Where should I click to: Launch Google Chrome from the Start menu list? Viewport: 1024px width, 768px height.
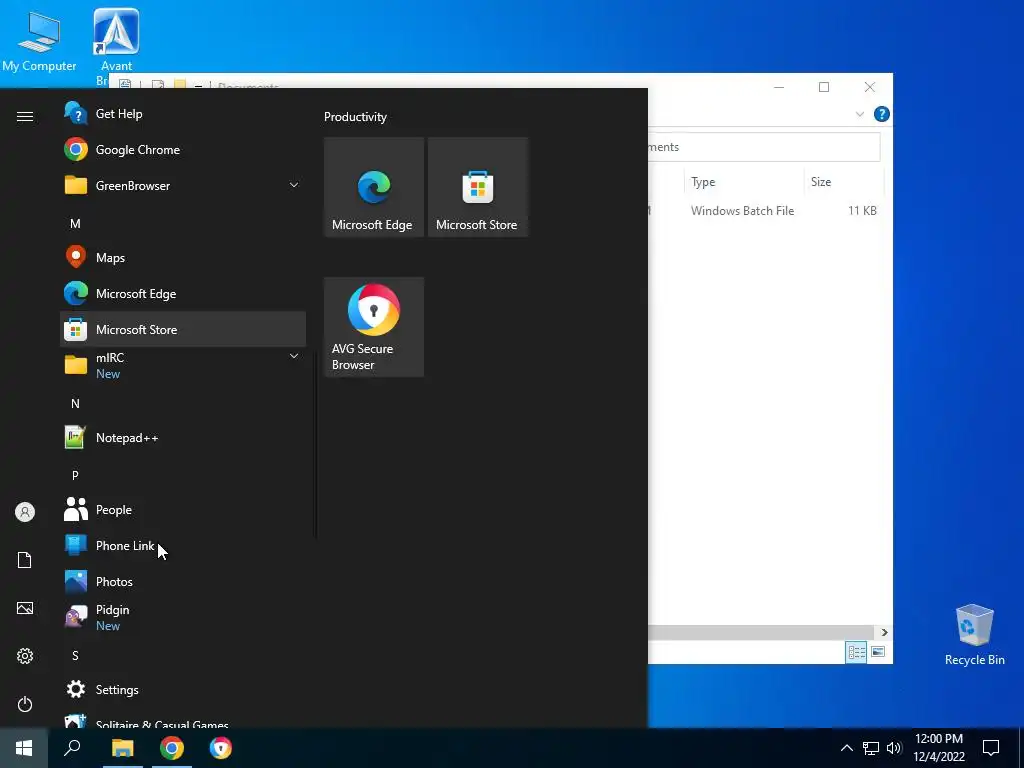click(x=183, y=150)
